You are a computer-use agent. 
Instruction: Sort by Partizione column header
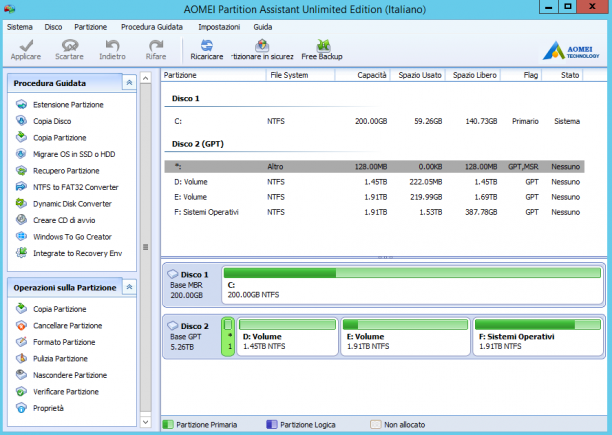213,75
